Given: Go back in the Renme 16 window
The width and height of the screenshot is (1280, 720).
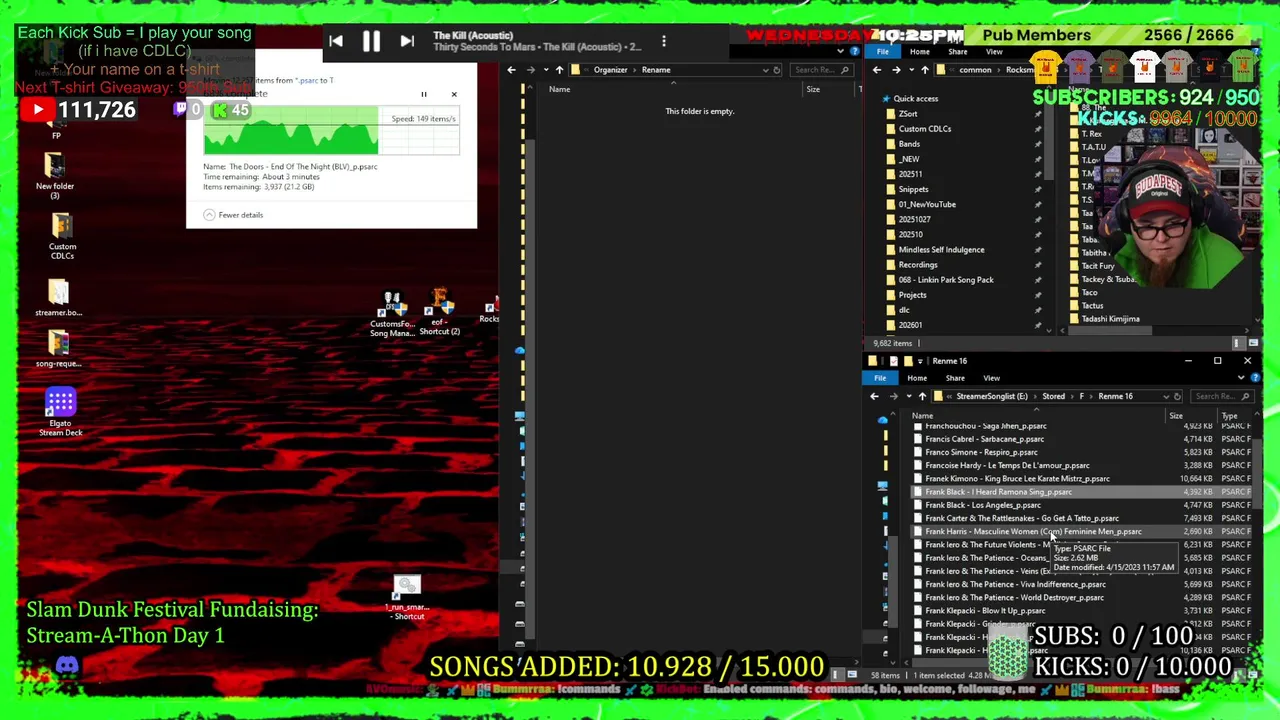Looking at the screenshot, I should coord(874,396).
